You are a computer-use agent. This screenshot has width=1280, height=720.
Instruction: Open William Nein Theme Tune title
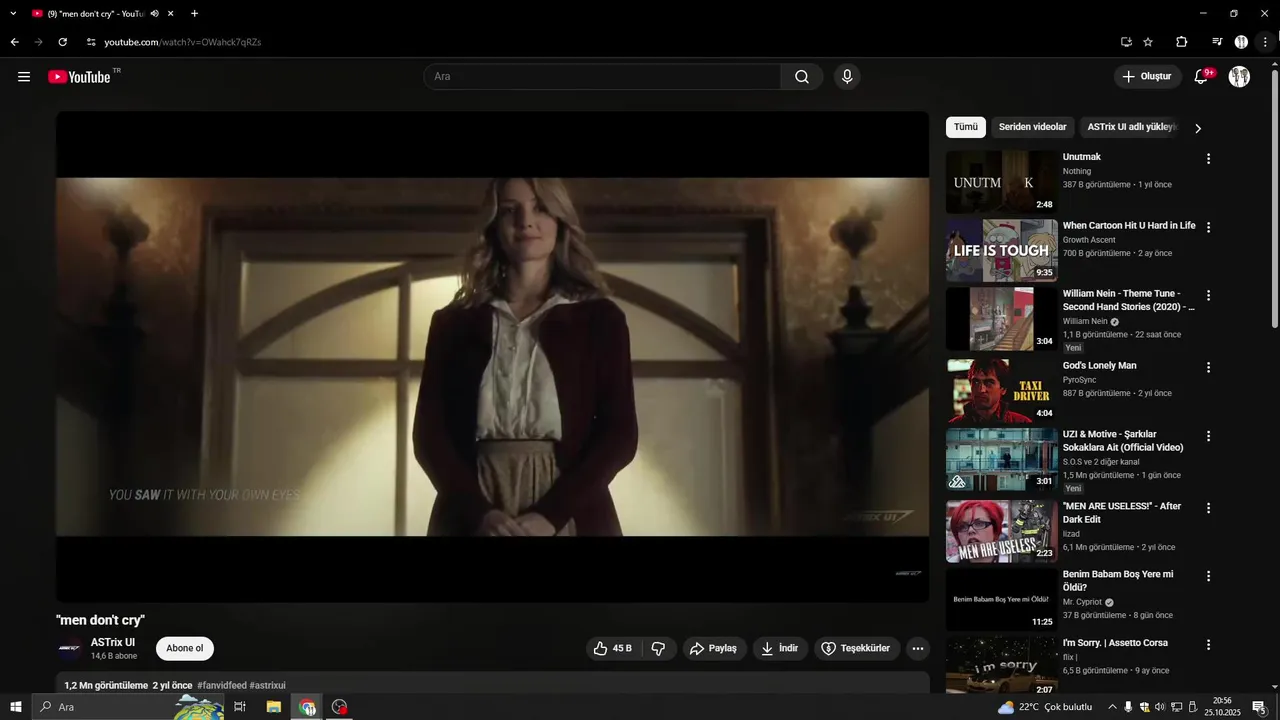pos(1128,300)
